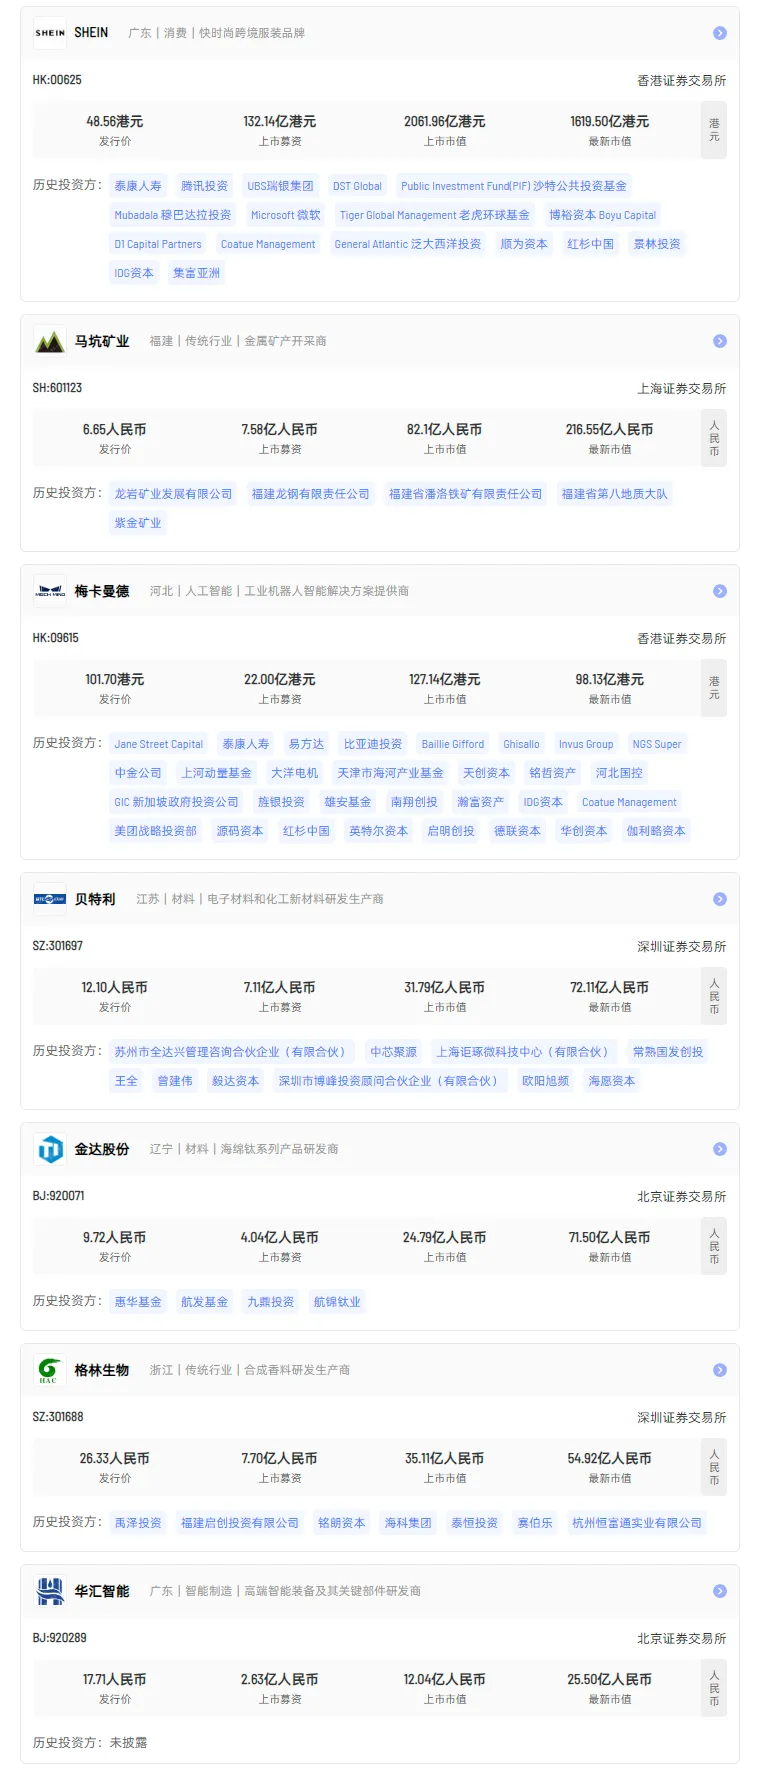The height and width of the screenshot is (1776, 759).
Task: Click the 金达股份 company logo
Action: click(x=50, y=1149)
